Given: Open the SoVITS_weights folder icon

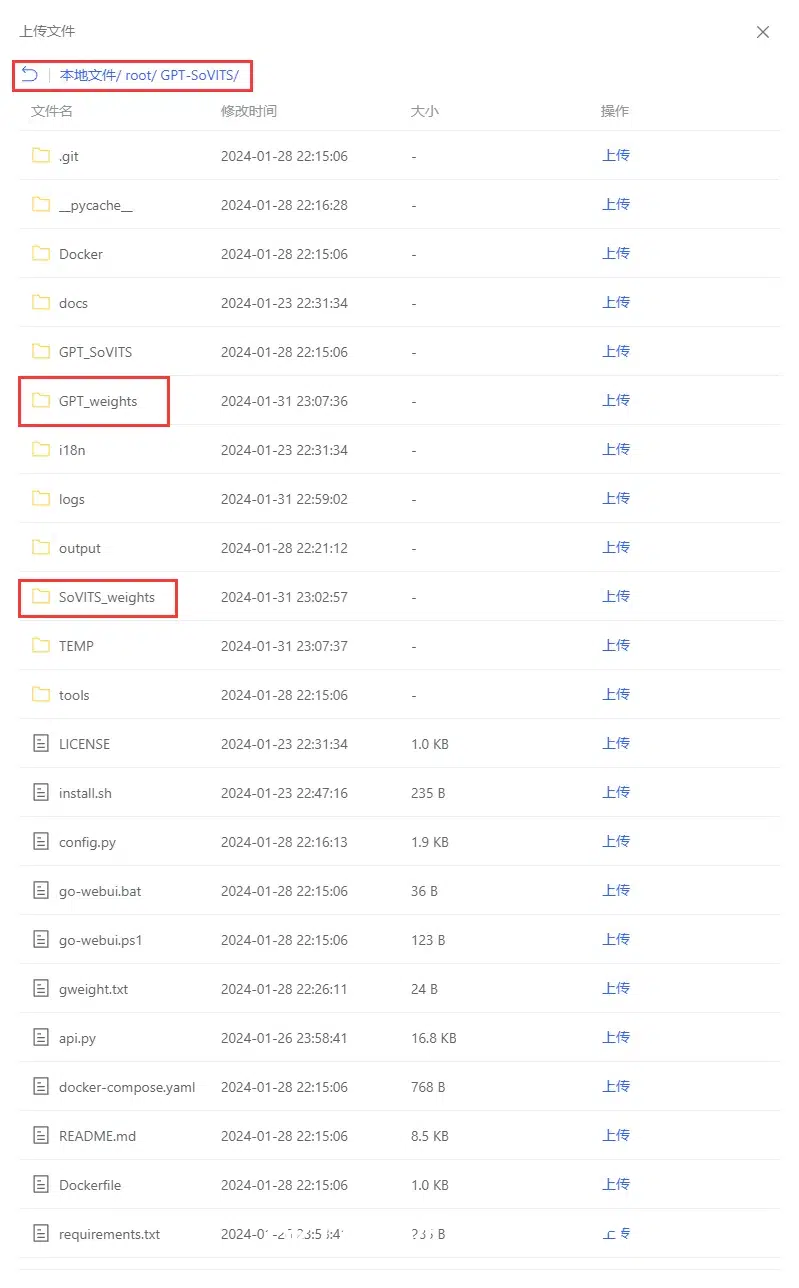Looking at the screenshot, I should (x=41, y=596).
